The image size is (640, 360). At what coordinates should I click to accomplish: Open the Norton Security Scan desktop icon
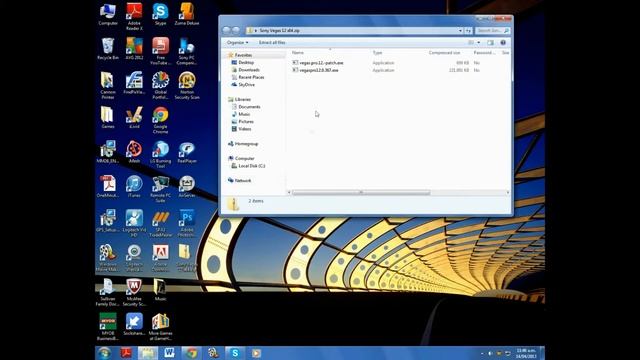pyautogui.click(x=187, y=85)
